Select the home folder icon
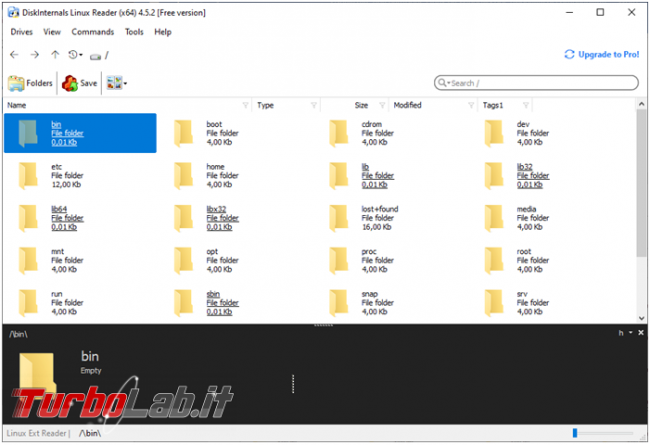The width and height of the screenshot is (650, 445). [x=183, y=176]
